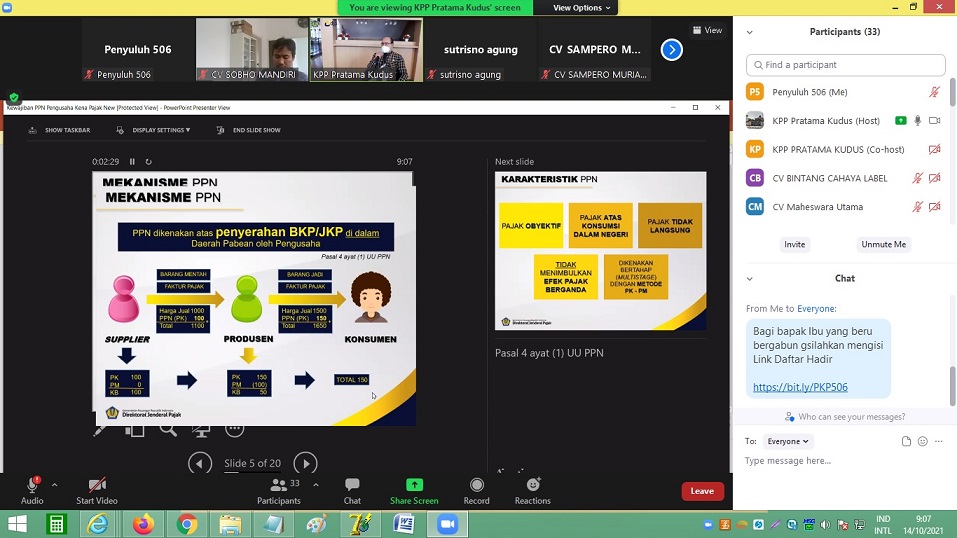This screenshot has height=538, width=957.
Task: Click the emoji icon in chat box
Action: click(923, 441)
